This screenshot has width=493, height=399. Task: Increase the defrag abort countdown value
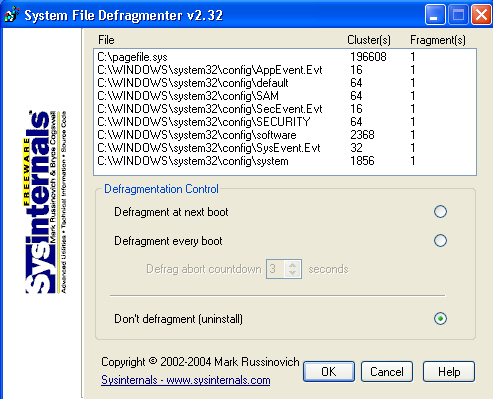tap(293, 265)
